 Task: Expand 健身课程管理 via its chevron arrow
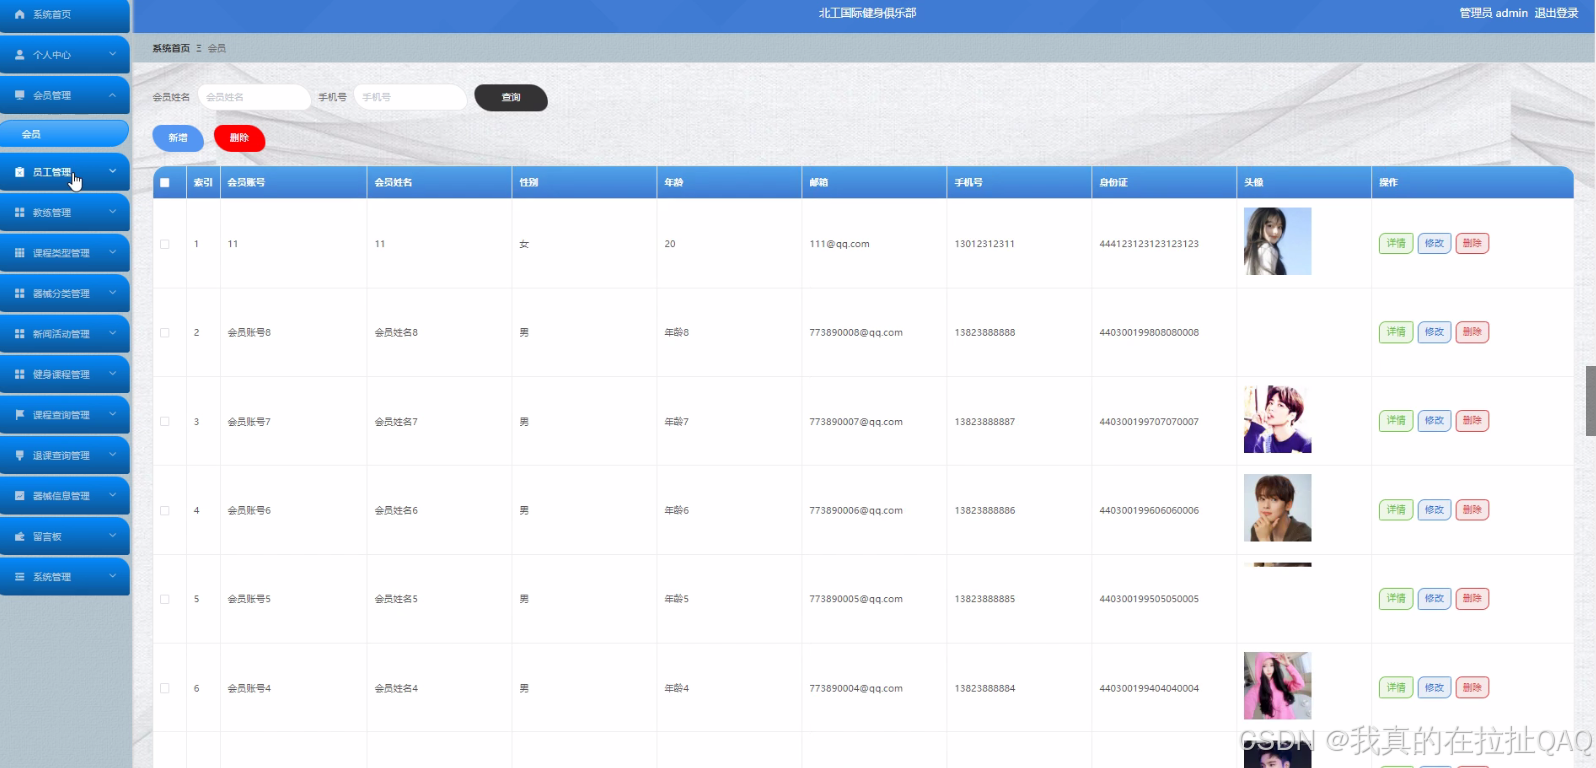point(112,374)
